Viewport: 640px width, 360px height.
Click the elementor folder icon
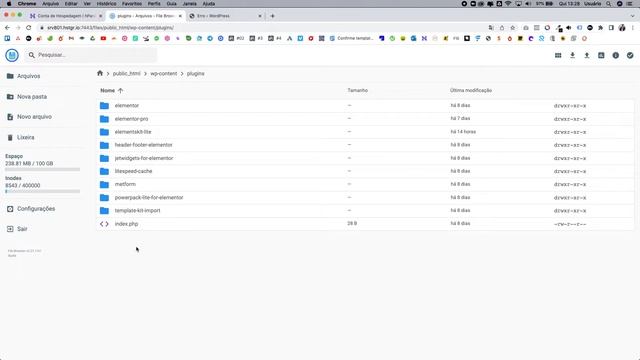click(x=104, y=106)
